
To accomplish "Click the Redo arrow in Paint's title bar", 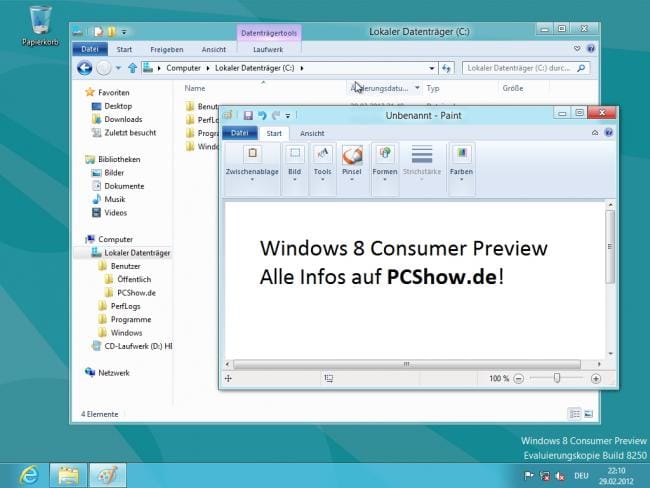I will pos(276,115).
